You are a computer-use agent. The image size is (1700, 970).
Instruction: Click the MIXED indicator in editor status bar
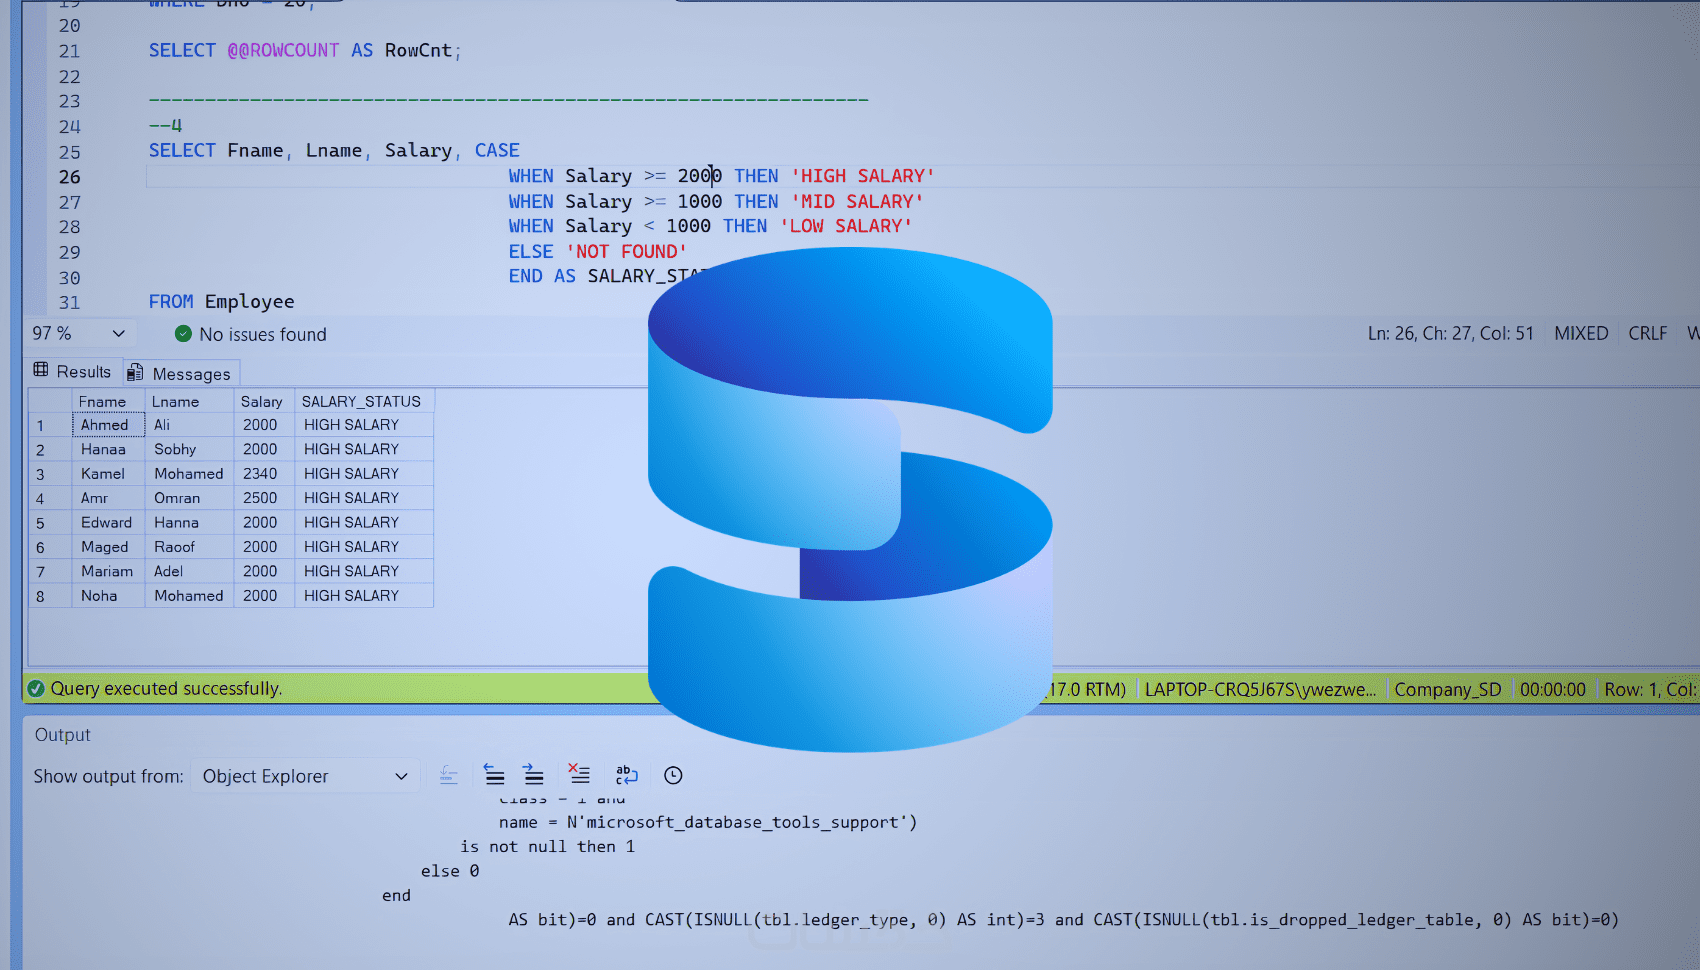(1581, 333)
